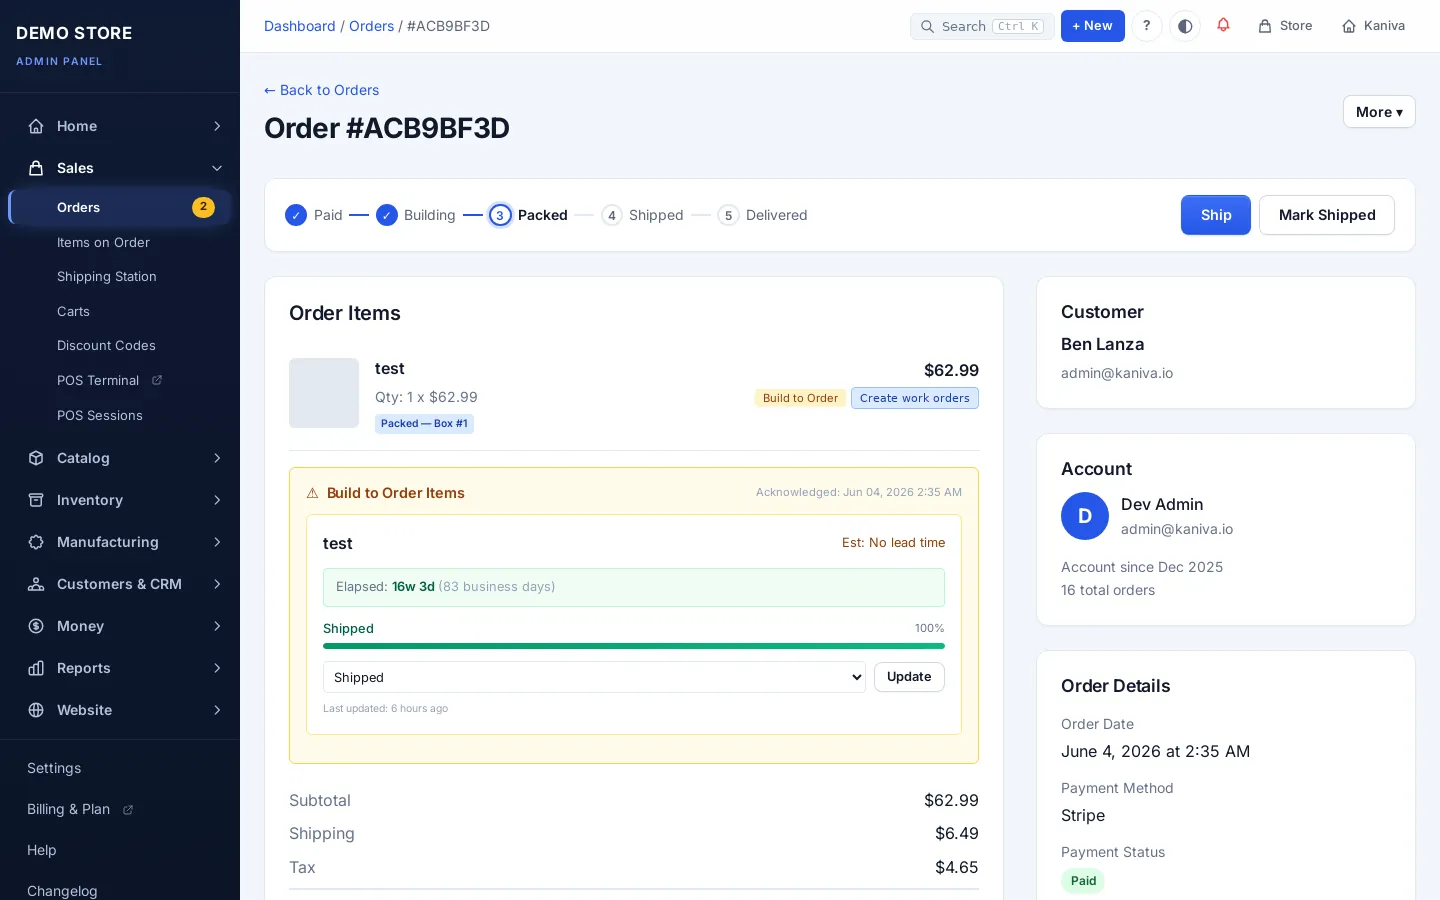
Task: Toggle dark mode theme switch
Action: (x=1185, y=26)
